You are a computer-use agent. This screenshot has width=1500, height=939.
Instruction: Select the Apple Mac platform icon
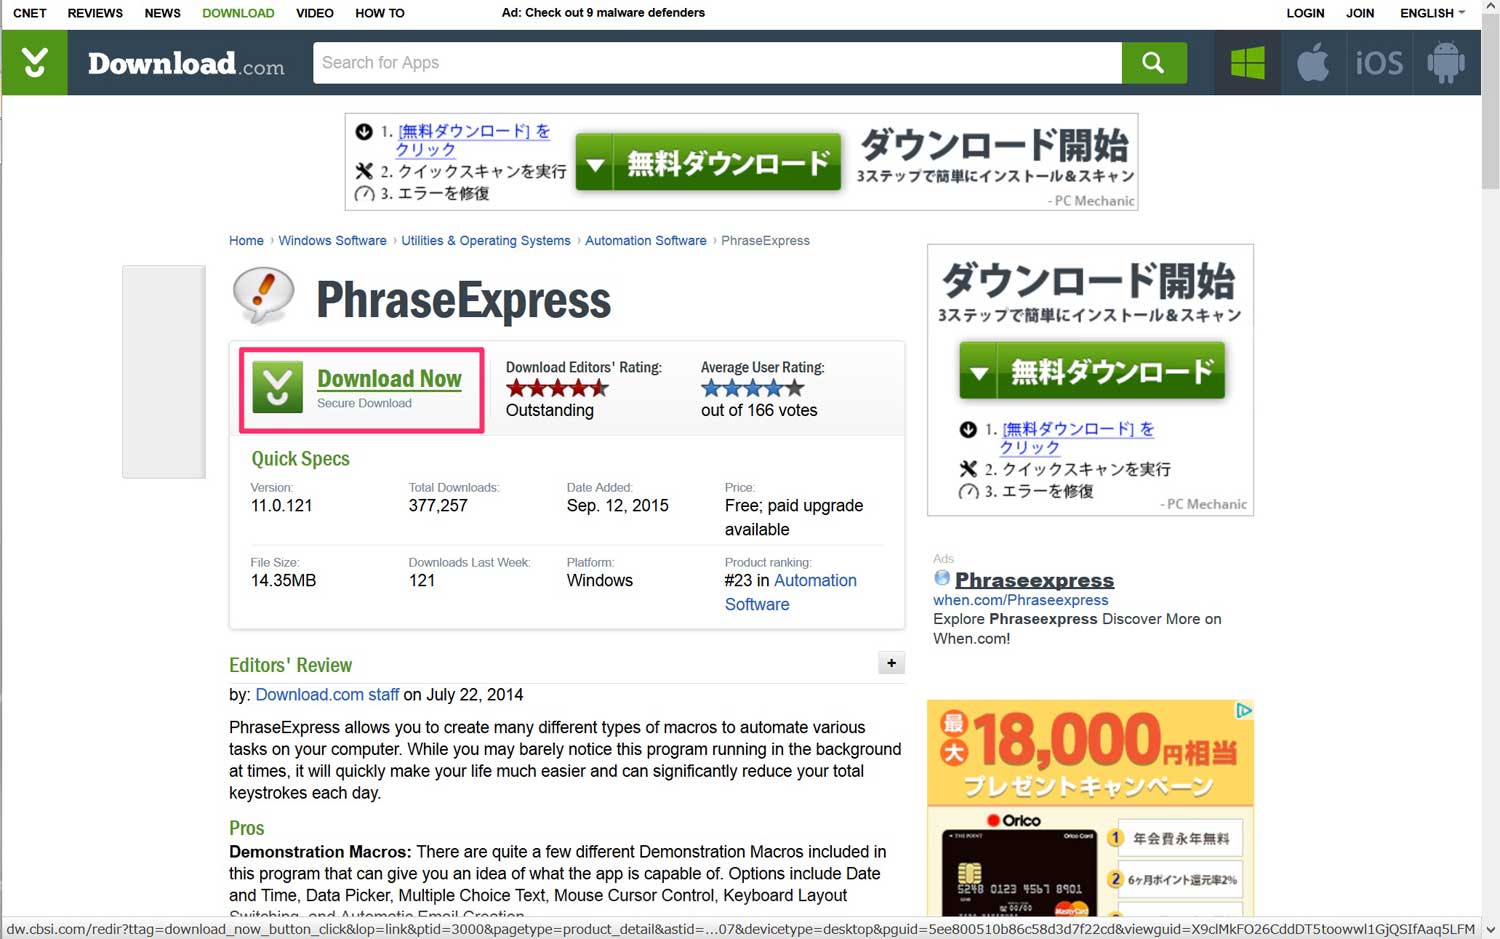(1313, 63)
